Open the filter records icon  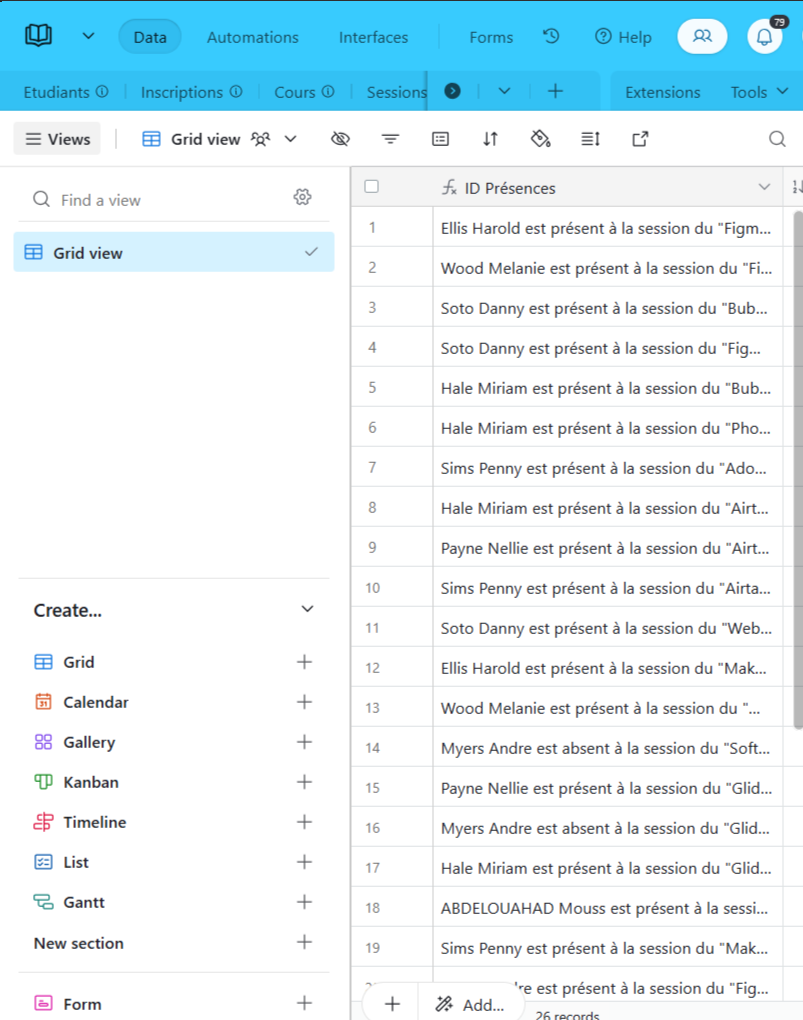click(390, 139)
